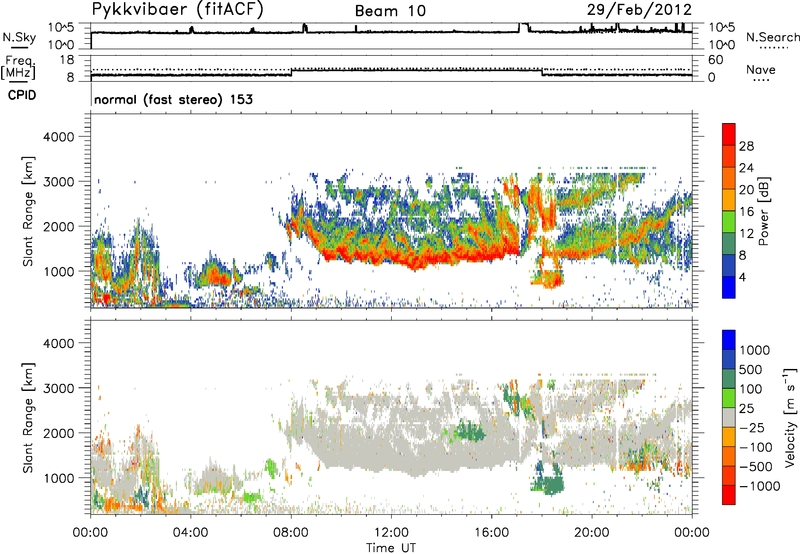Click the 'Freq. [MHz]' axis label
The image size is (800, 554).
[x=19, y=68]
